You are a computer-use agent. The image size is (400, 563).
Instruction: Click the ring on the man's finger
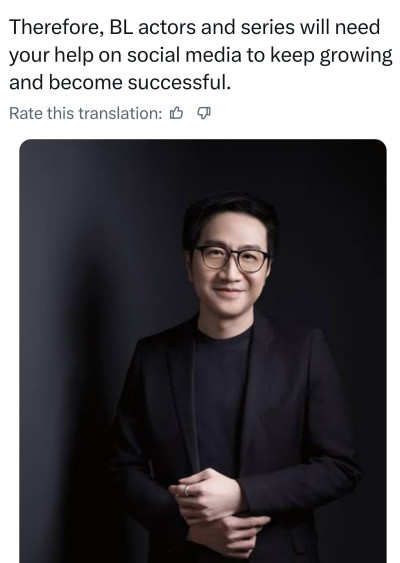(x=186, y=490)
